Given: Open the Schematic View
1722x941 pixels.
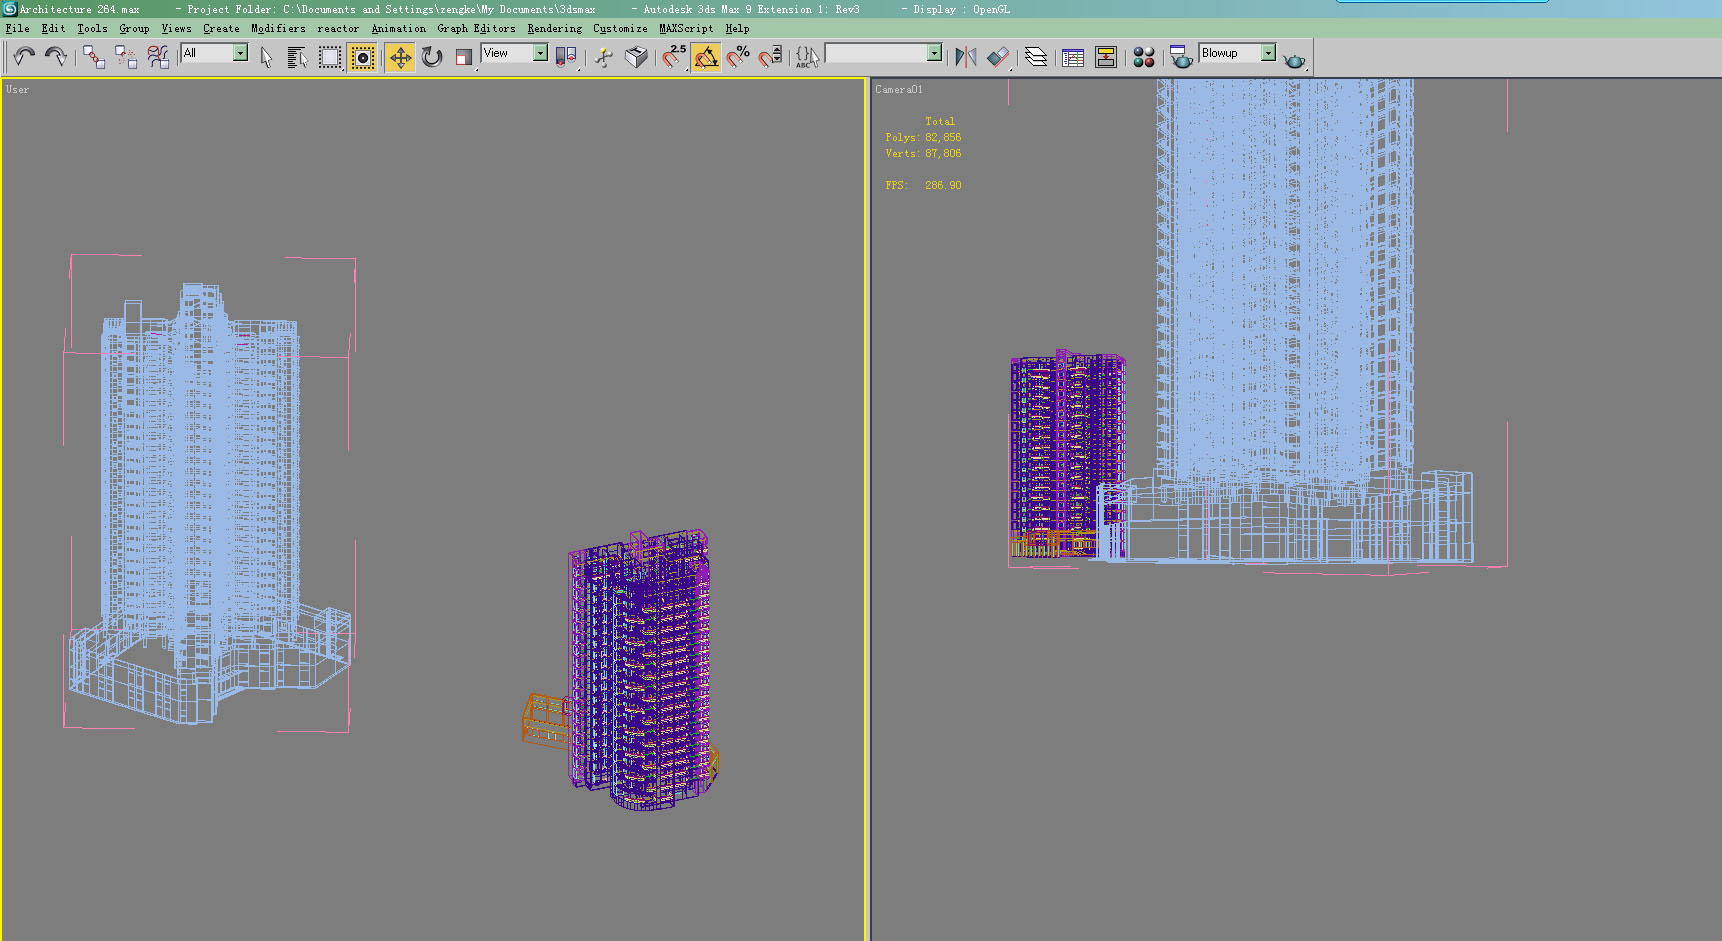Looking at the screenshot, I should tap(1105, 57).
